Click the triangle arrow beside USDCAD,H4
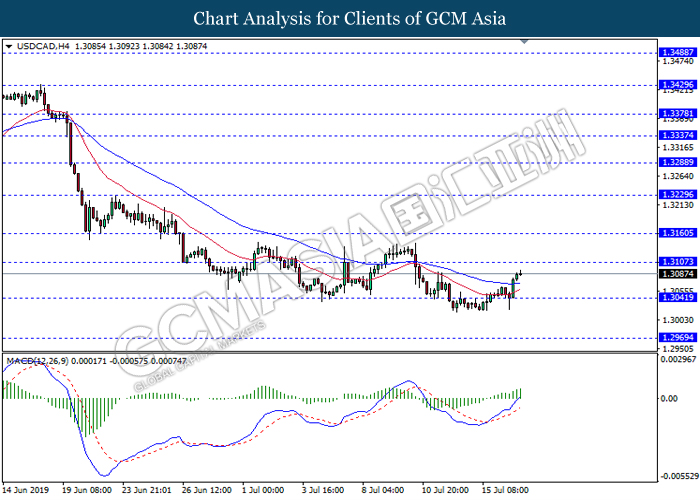The image size is (700, 500). pyautogui.click(x=8, y=46)
